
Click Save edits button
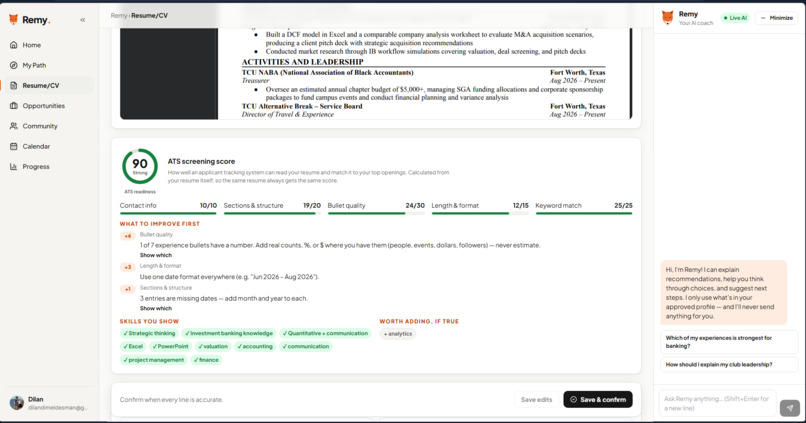pos(536,399)
